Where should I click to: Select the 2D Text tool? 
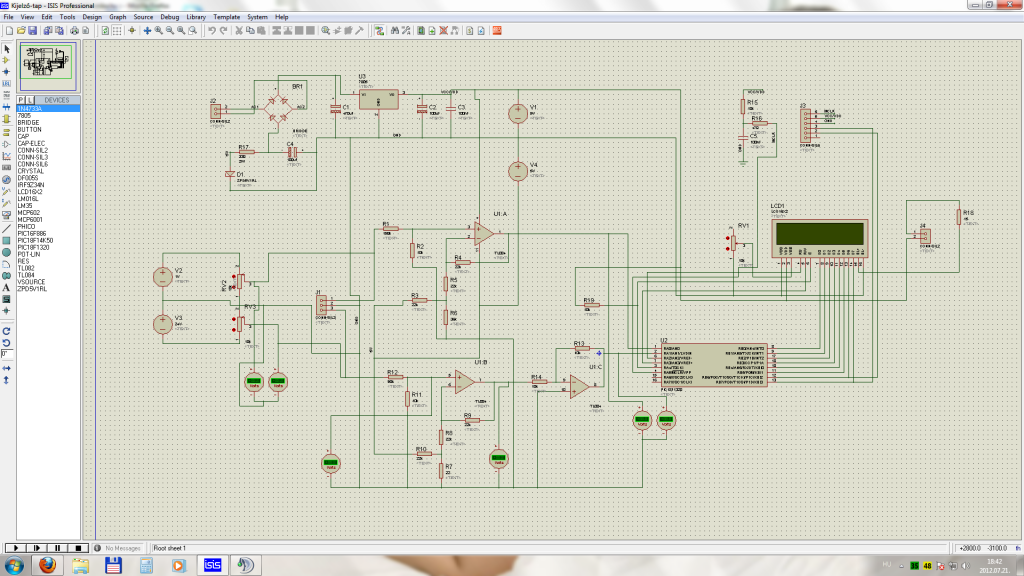click(7, 287)
